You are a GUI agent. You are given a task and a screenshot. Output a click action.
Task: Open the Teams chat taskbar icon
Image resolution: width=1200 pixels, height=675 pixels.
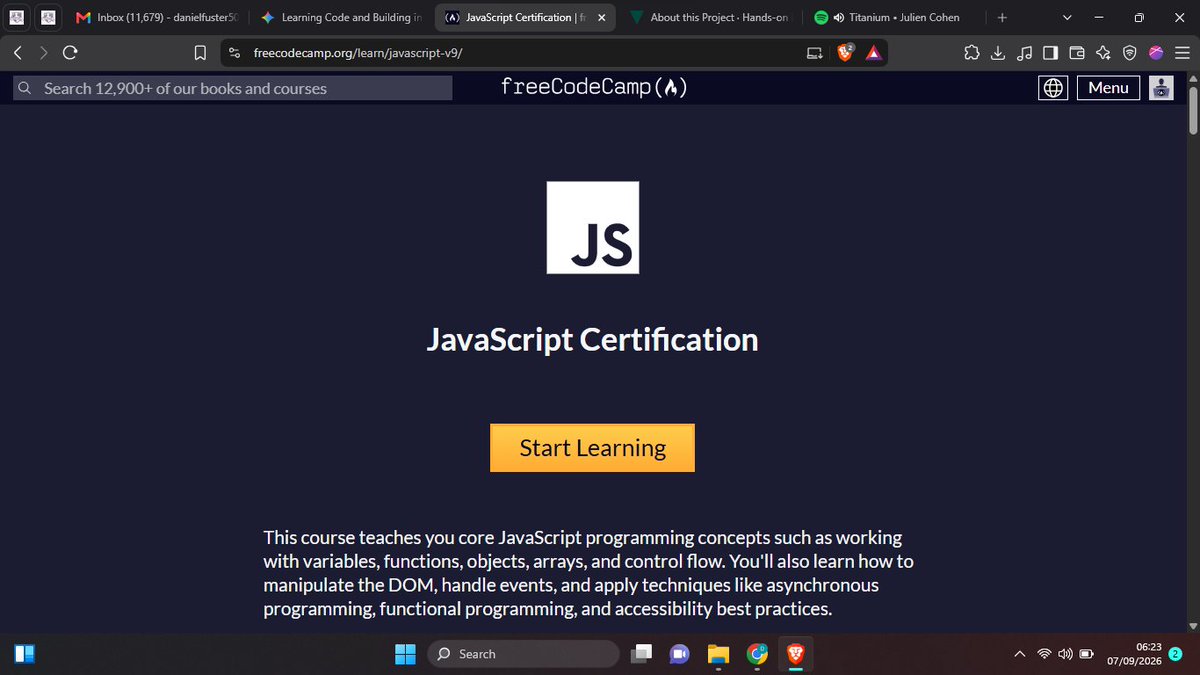680,654
